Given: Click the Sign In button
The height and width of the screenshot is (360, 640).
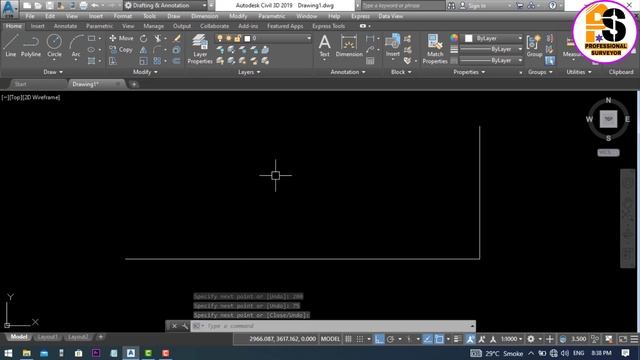Looking at the screenshot, I should 473,6.
